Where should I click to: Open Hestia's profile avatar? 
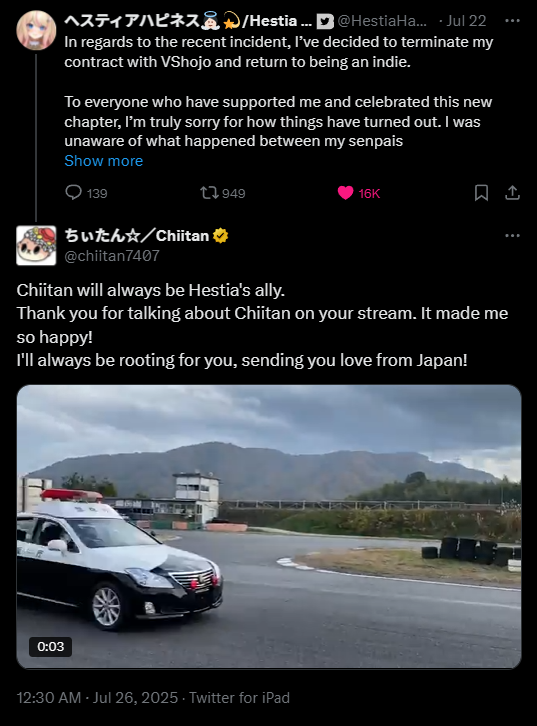[36, 30]
